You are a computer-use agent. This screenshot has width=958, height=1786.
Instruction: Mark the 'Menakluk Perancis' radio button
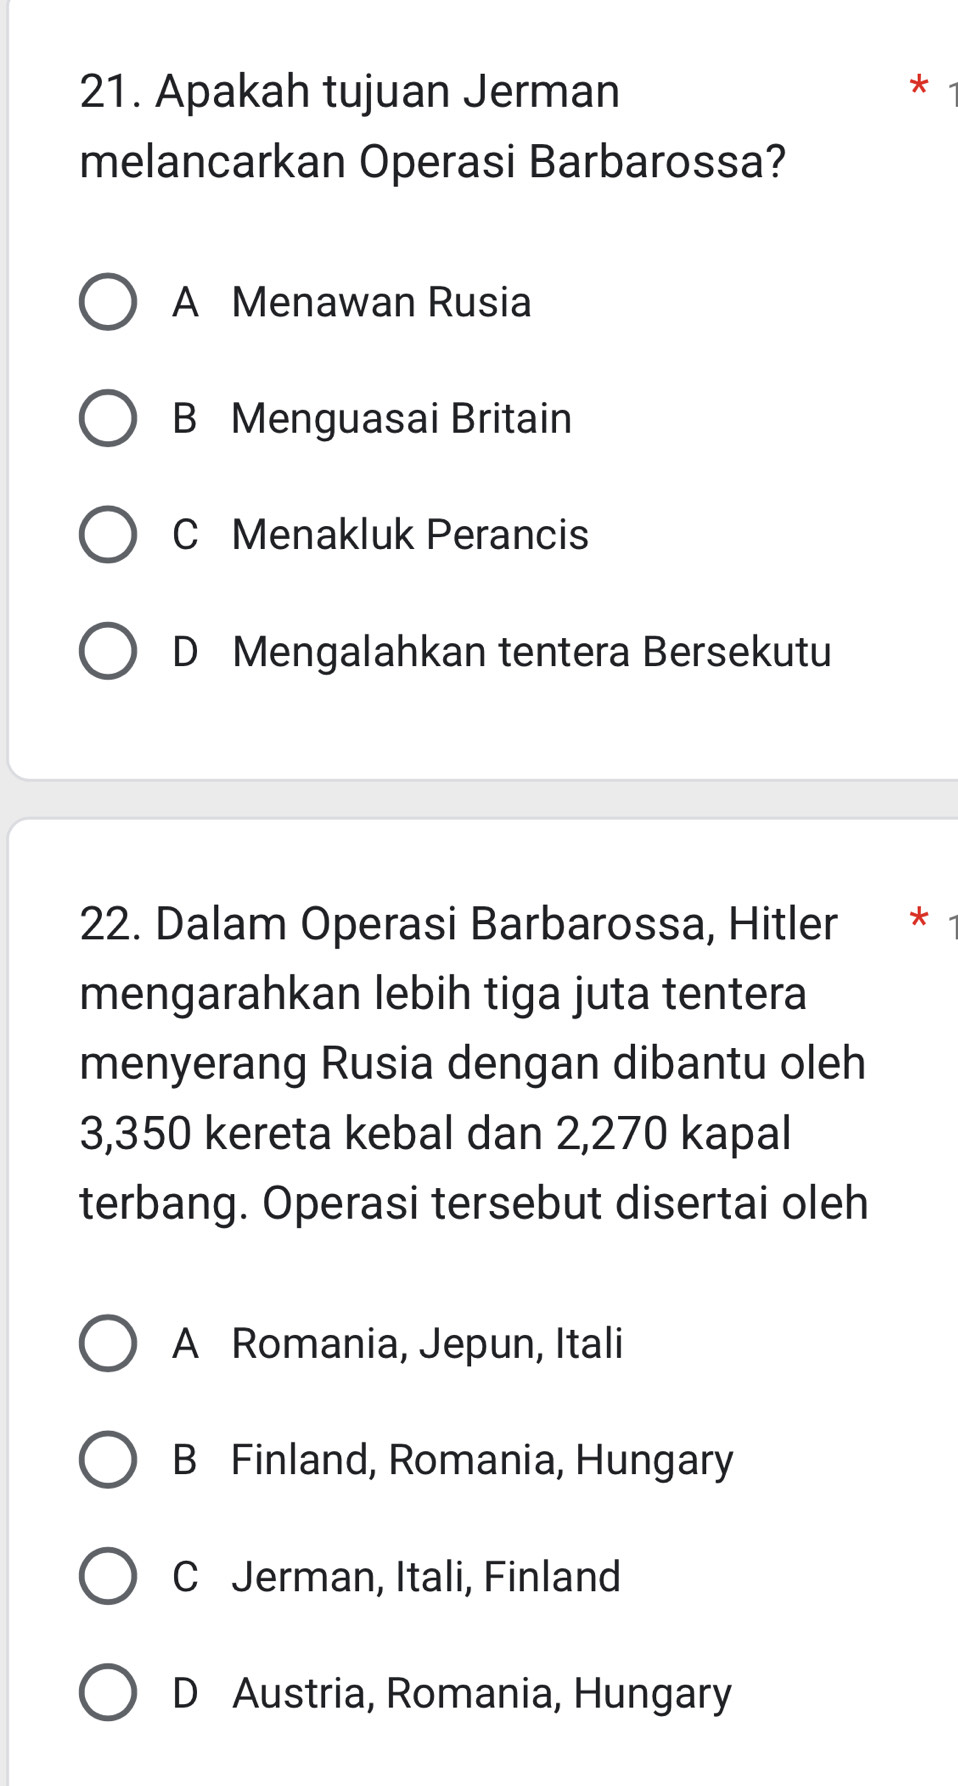(108, 535)
